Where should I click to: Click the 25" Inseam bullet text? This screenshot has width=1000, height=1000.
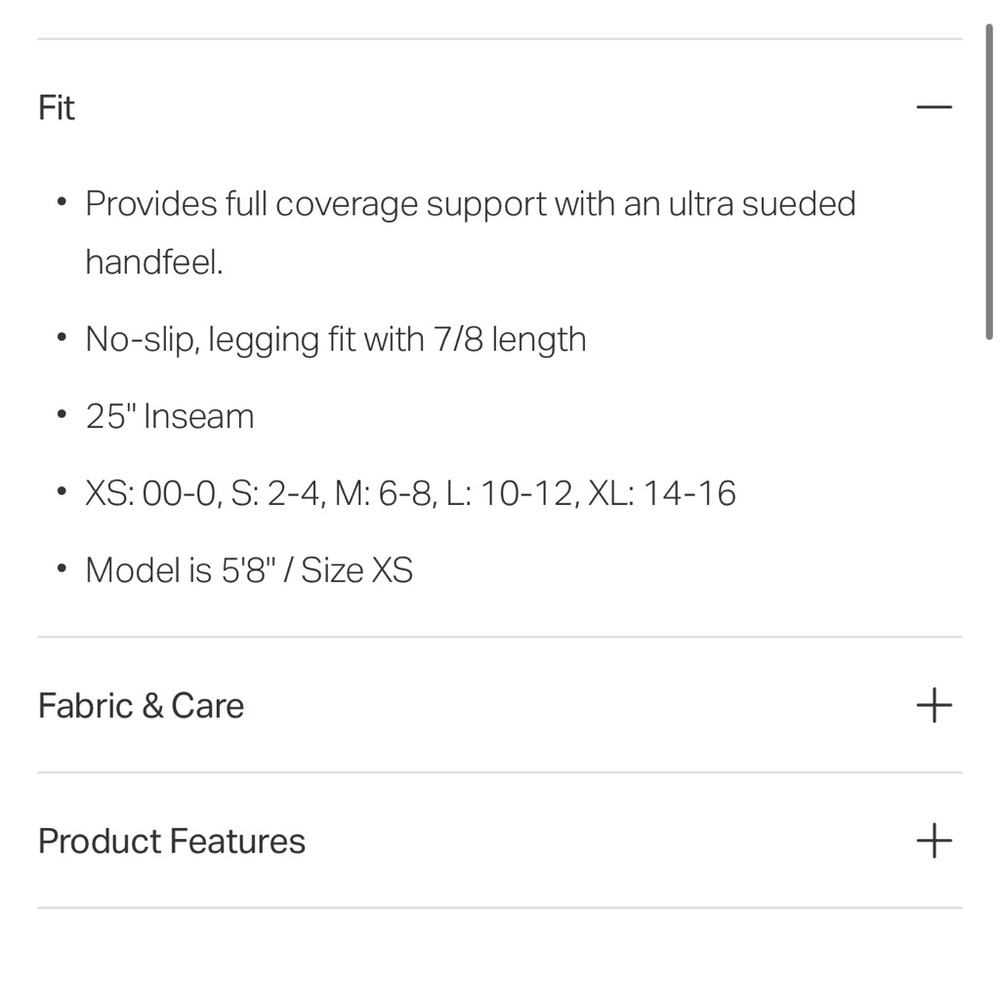point(170,417)
